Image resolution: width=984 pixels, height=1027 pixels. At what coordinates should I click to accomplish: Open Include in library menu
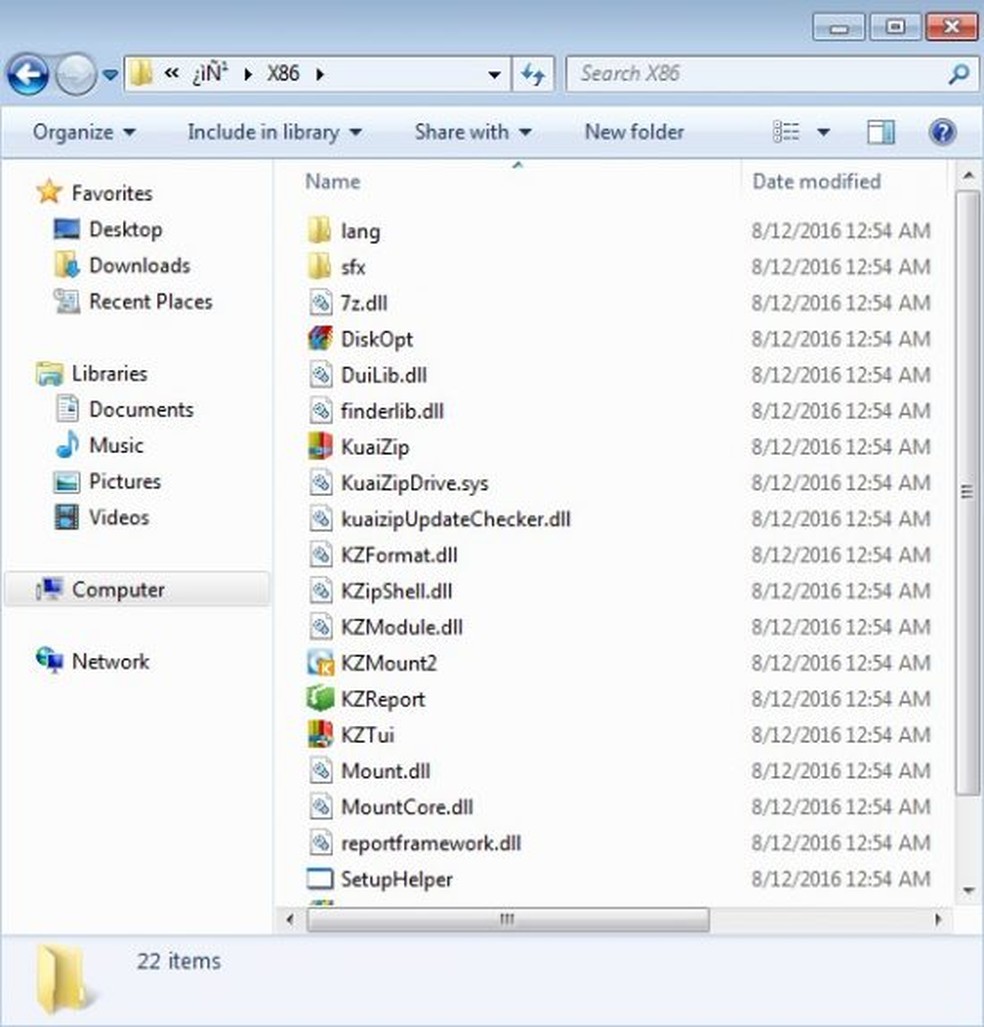click(x=274, y=132)
